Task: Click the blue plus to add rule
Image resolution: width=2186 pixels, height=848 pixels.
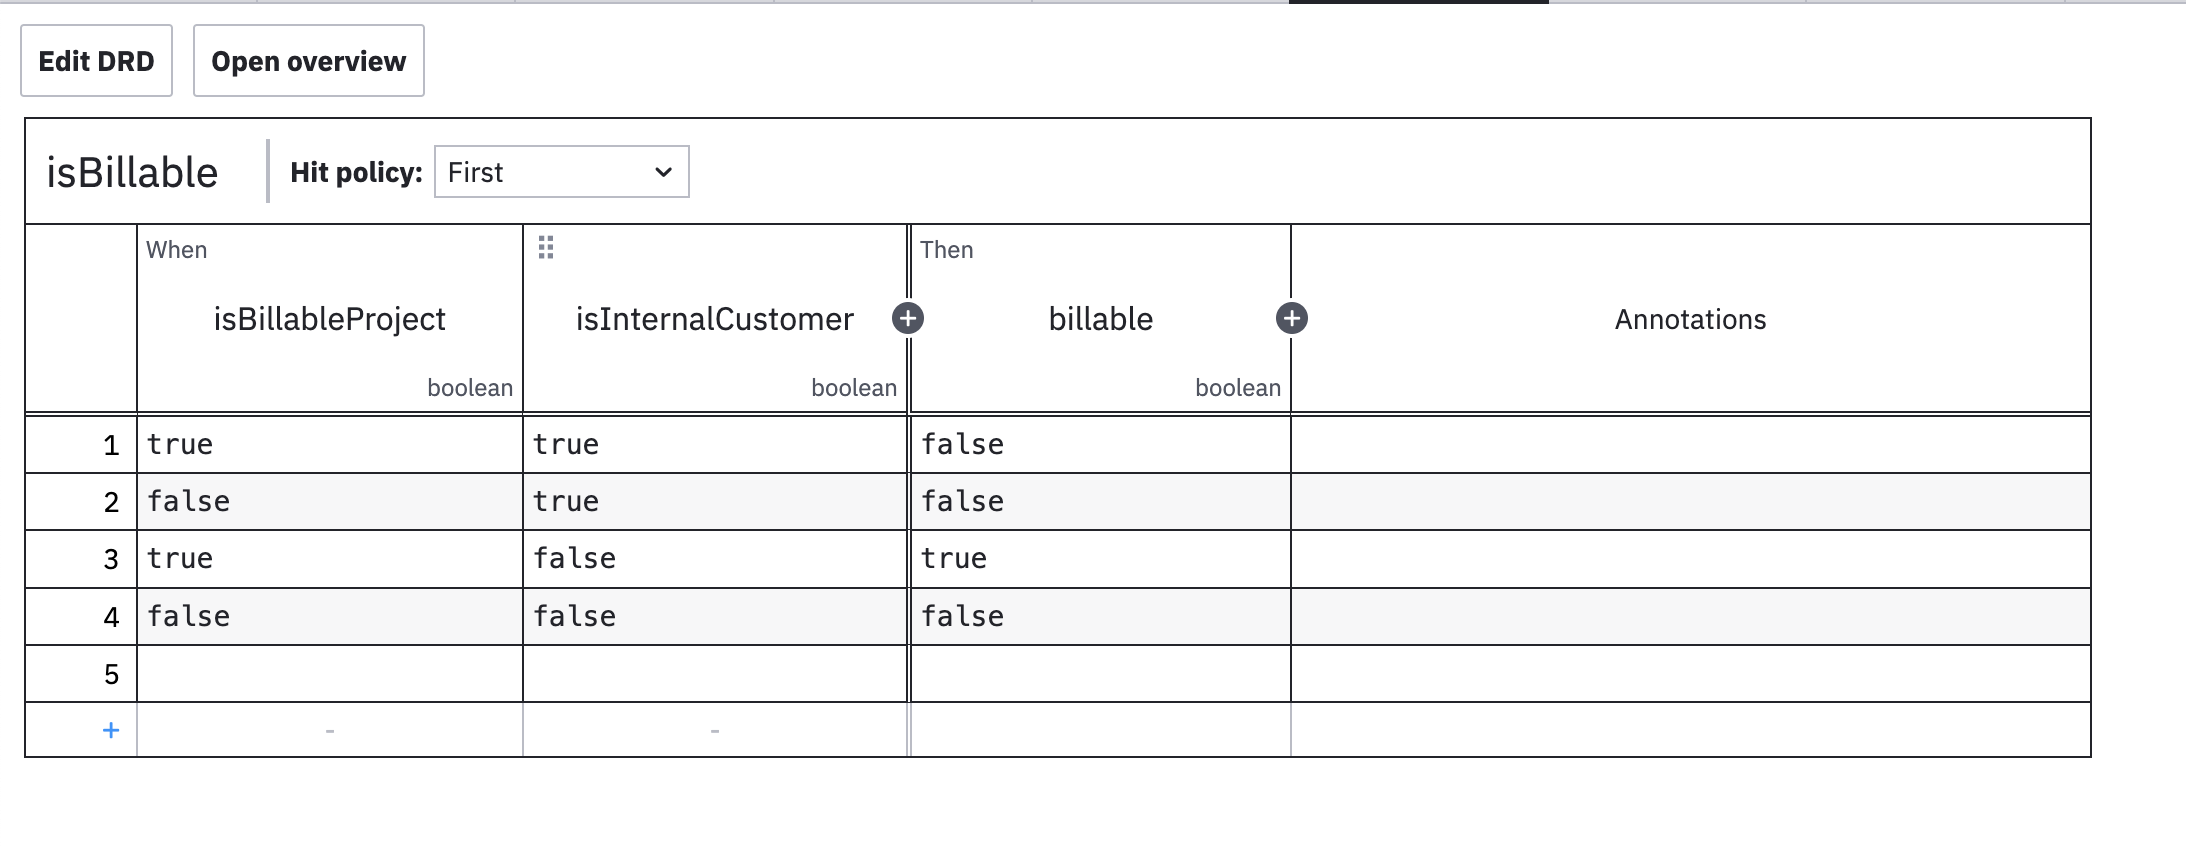Action: tap(111, 731)
